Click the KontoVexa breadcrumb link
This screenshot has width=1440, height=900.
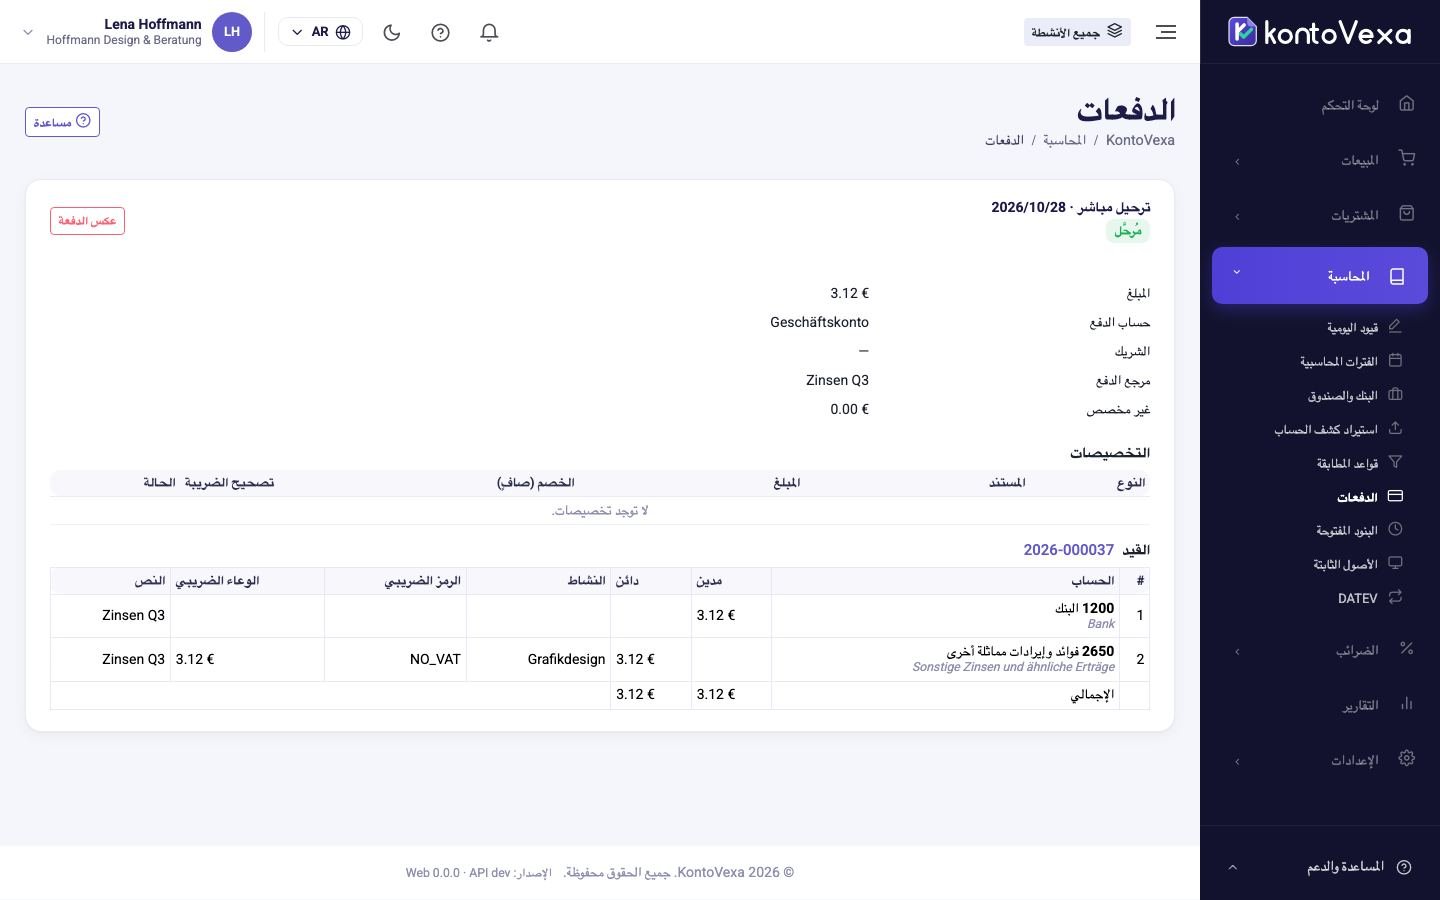1140,140
